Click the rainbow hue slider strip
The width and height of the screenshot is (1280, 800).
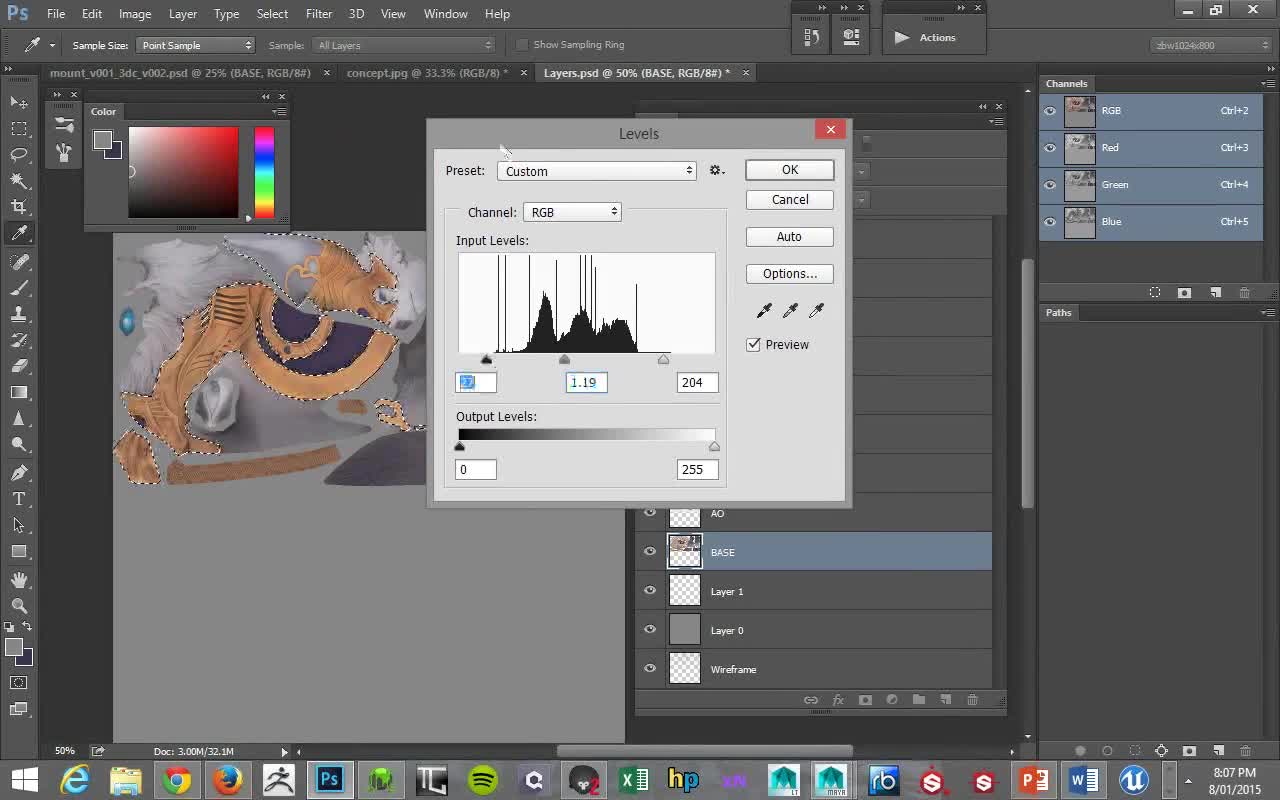tap(264, 172)
